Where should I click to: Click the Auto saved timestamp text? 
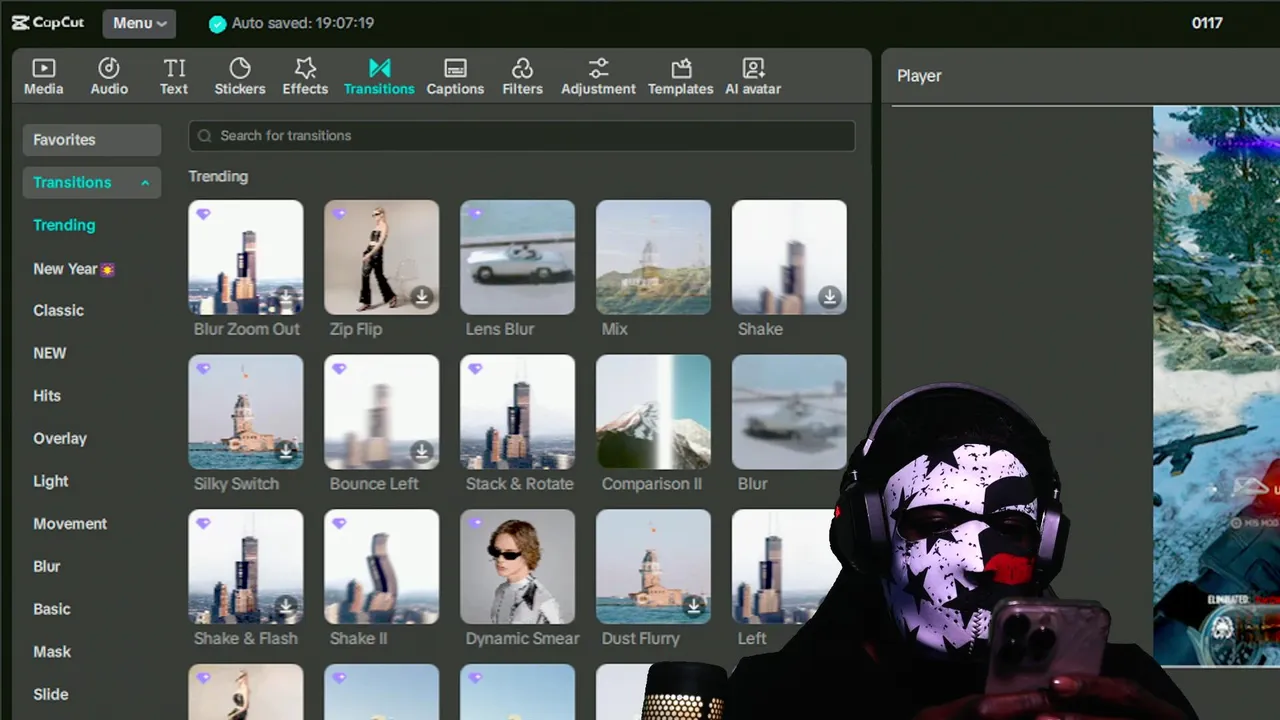point(303,23)
